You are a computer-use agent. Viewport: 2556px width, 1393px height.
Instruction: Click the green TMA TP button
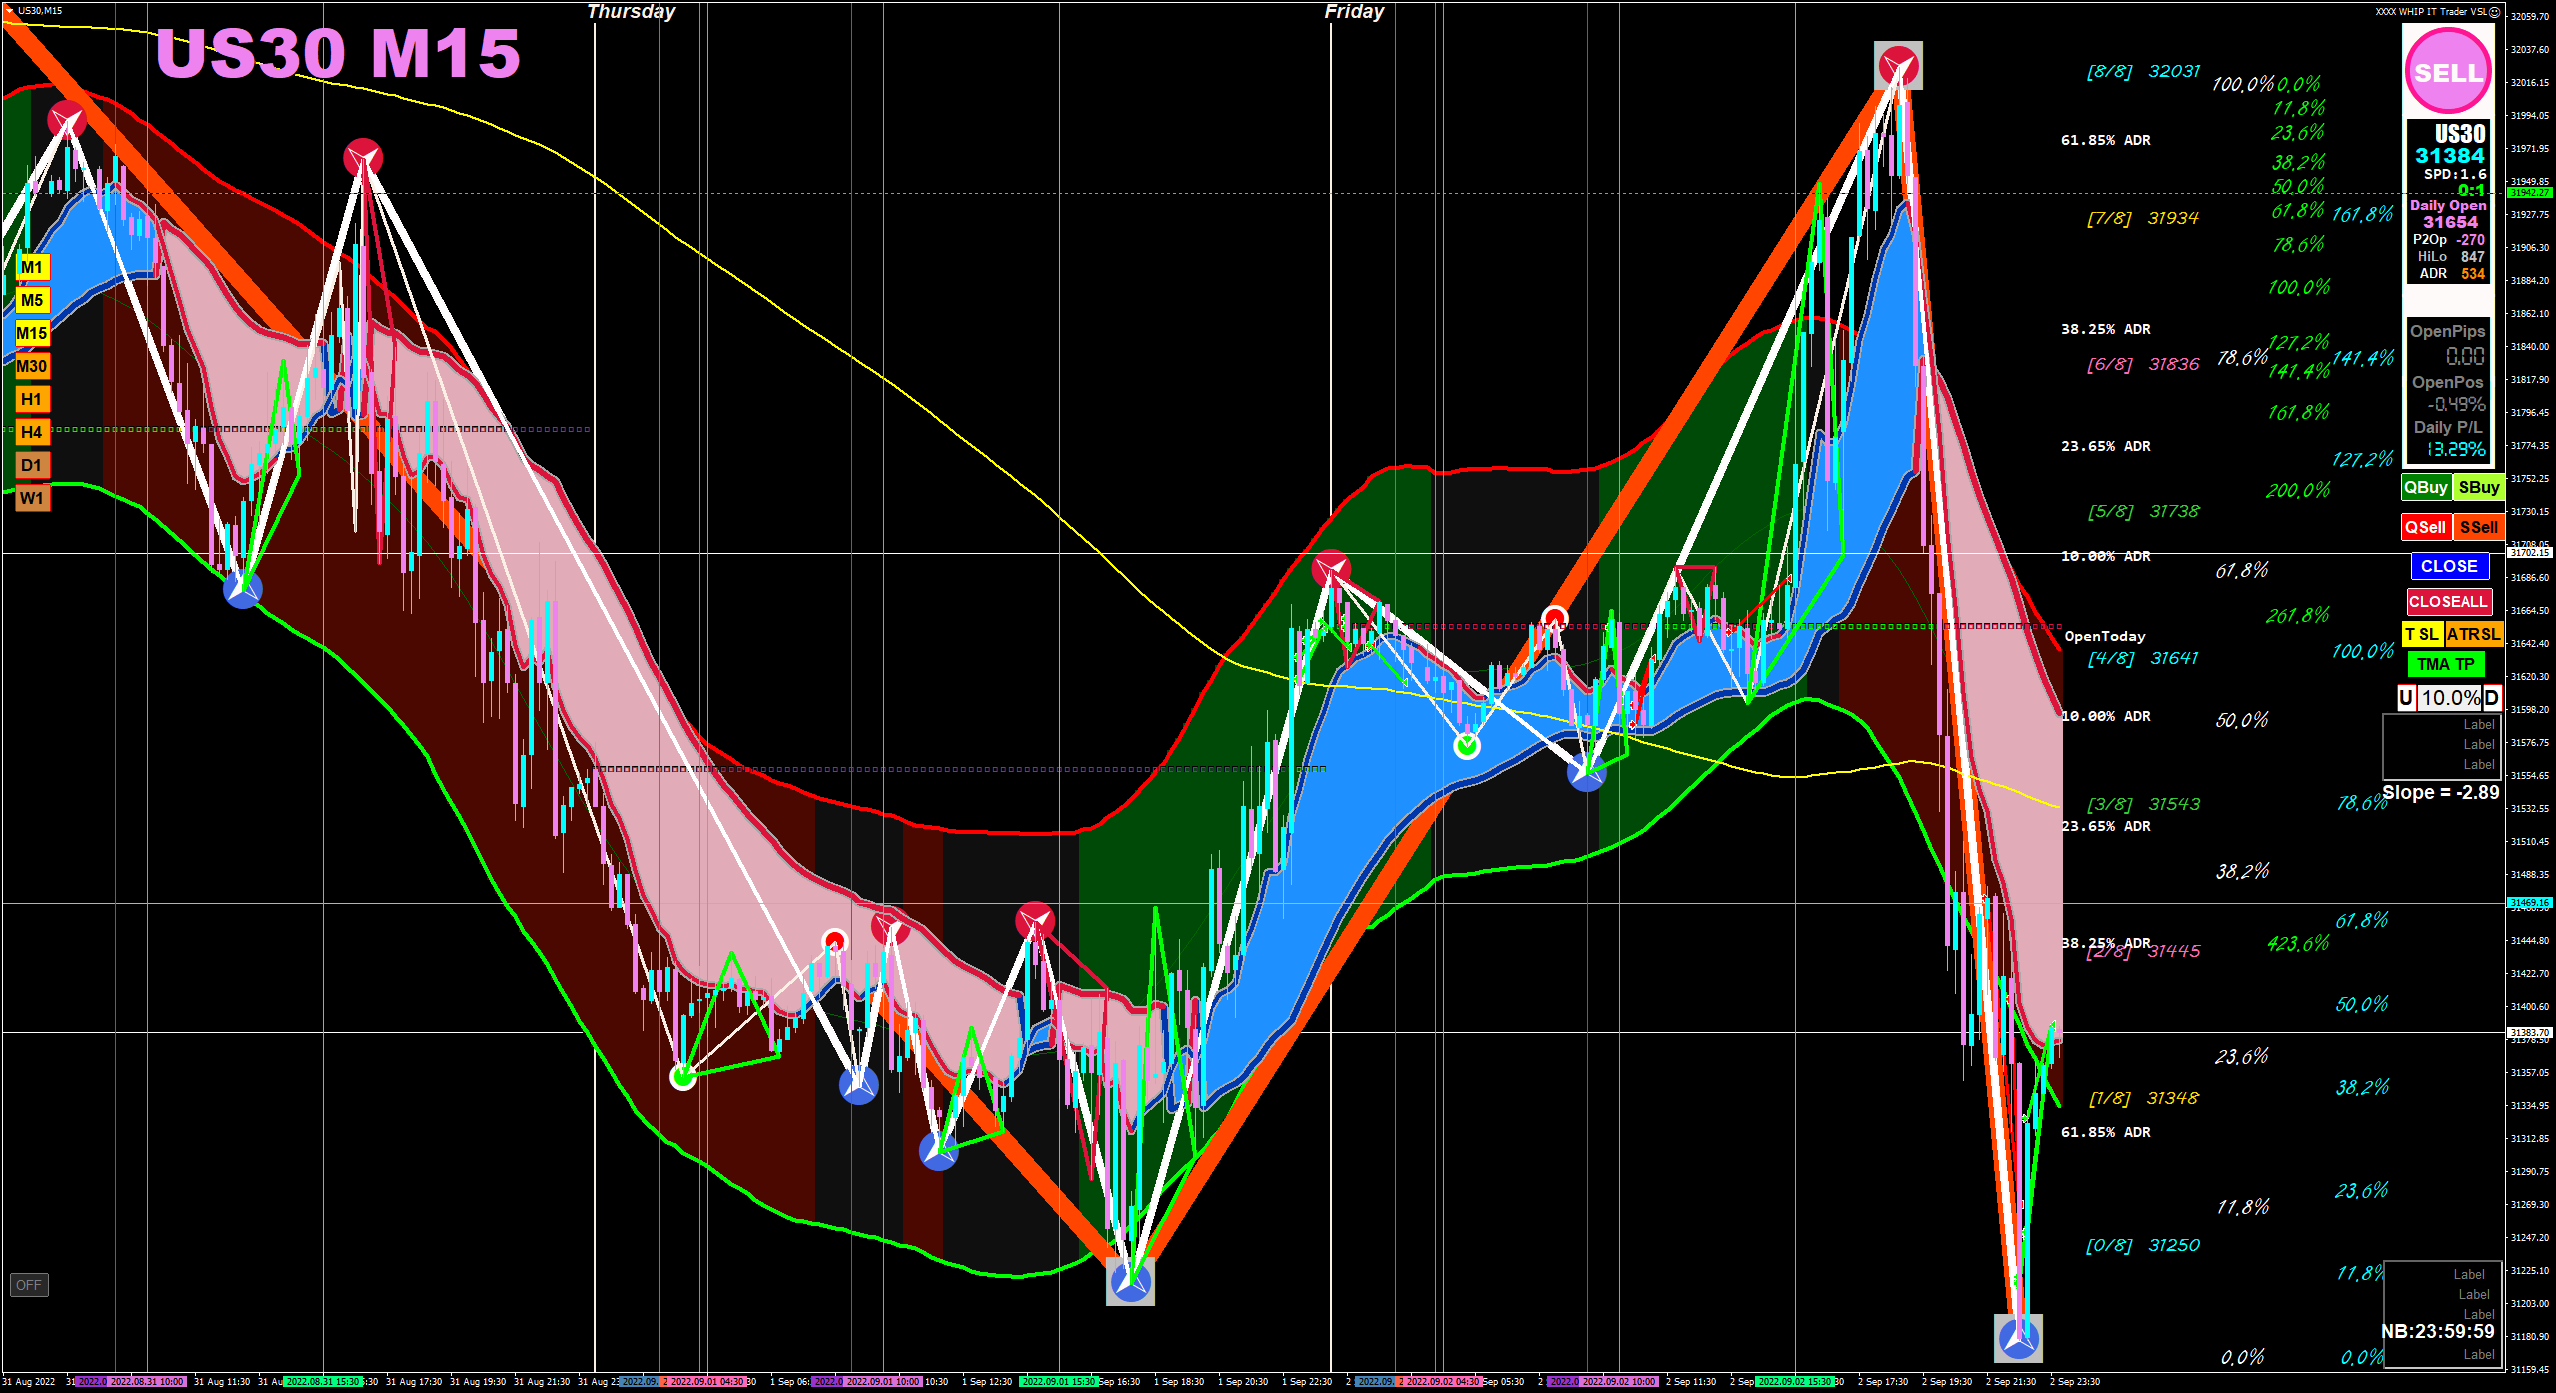2445,664
